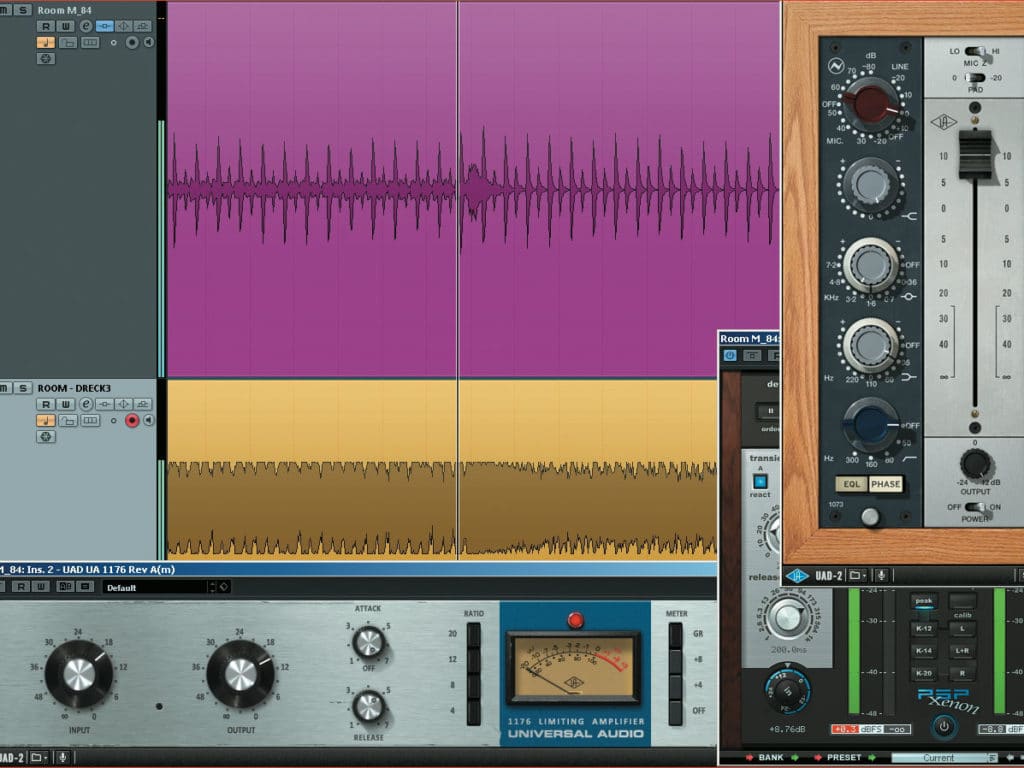Viewport: 1024px width, 768px height.
Task: Open channel settings (e) for ROOM - DRECK3
Action: pos(86,404)
